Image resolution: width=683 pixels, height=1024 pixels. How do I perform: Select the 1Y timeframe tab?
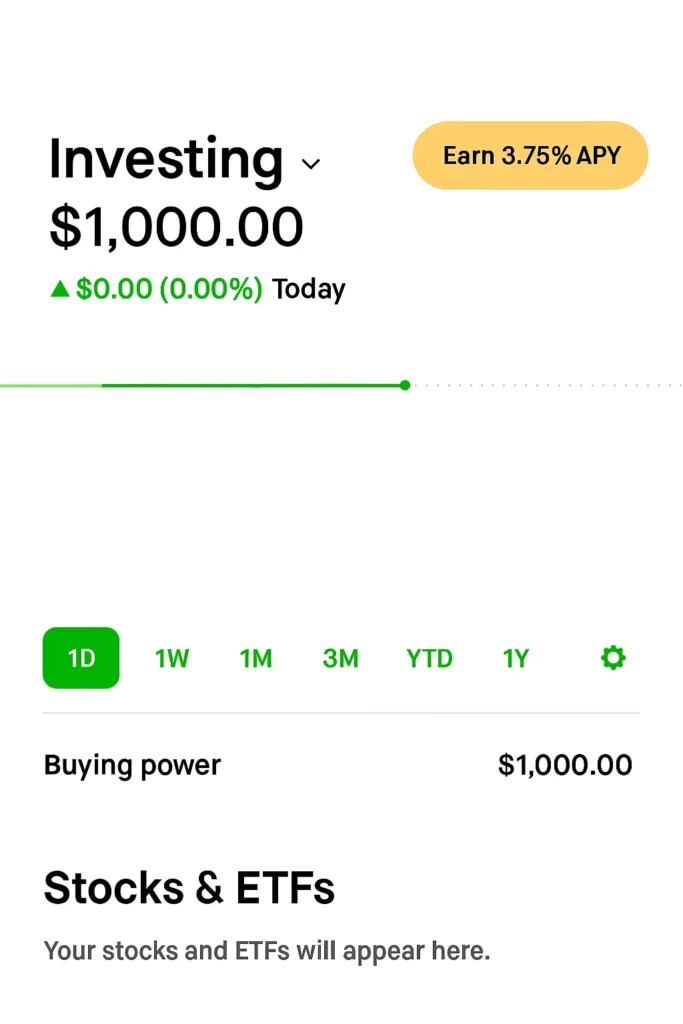point(515,658)
